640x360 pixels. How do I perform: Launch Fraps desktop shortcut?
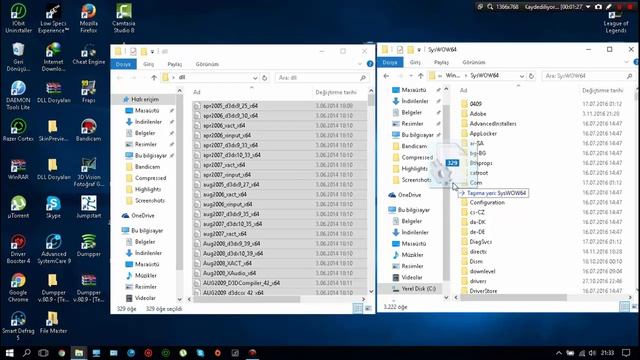(x=89, y=91)
